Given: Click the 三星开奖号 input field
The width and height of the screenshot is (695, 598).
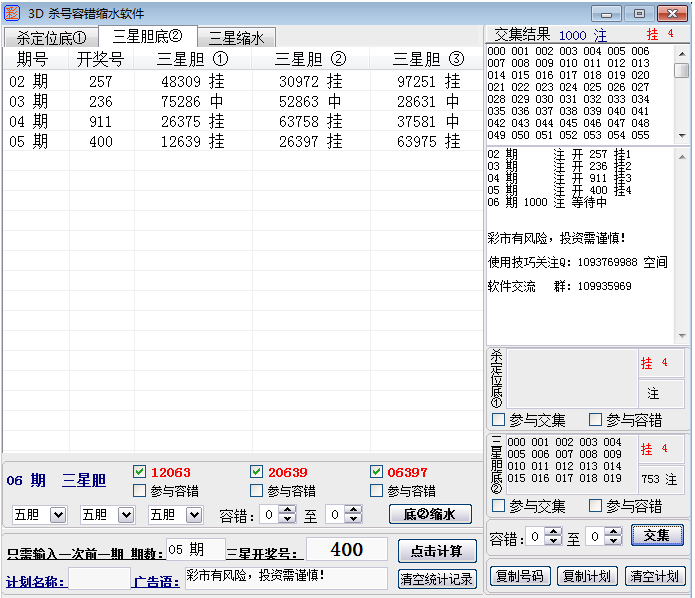Looking at the screenshot, I should 346,549.
